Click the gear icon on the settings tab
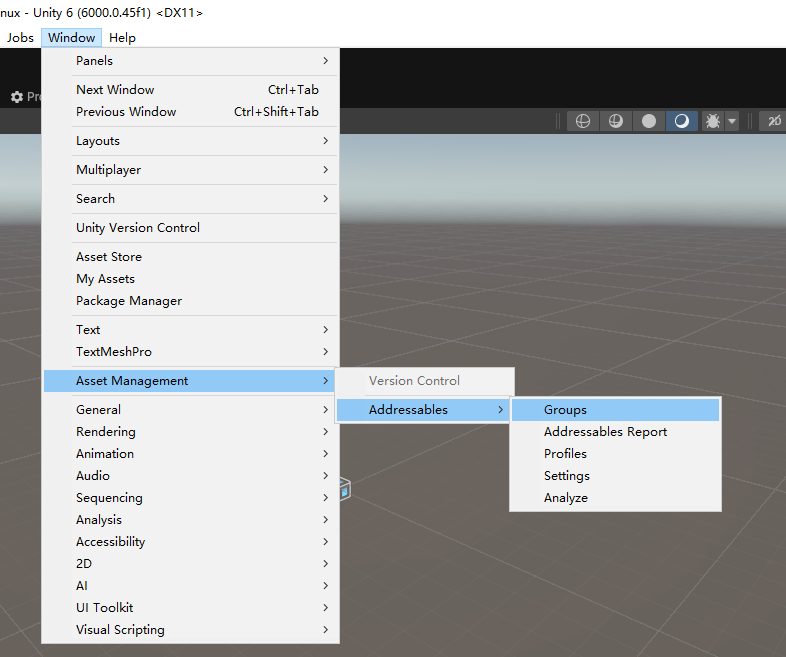Screen dimensions: 786x657 tap(17, 97)
